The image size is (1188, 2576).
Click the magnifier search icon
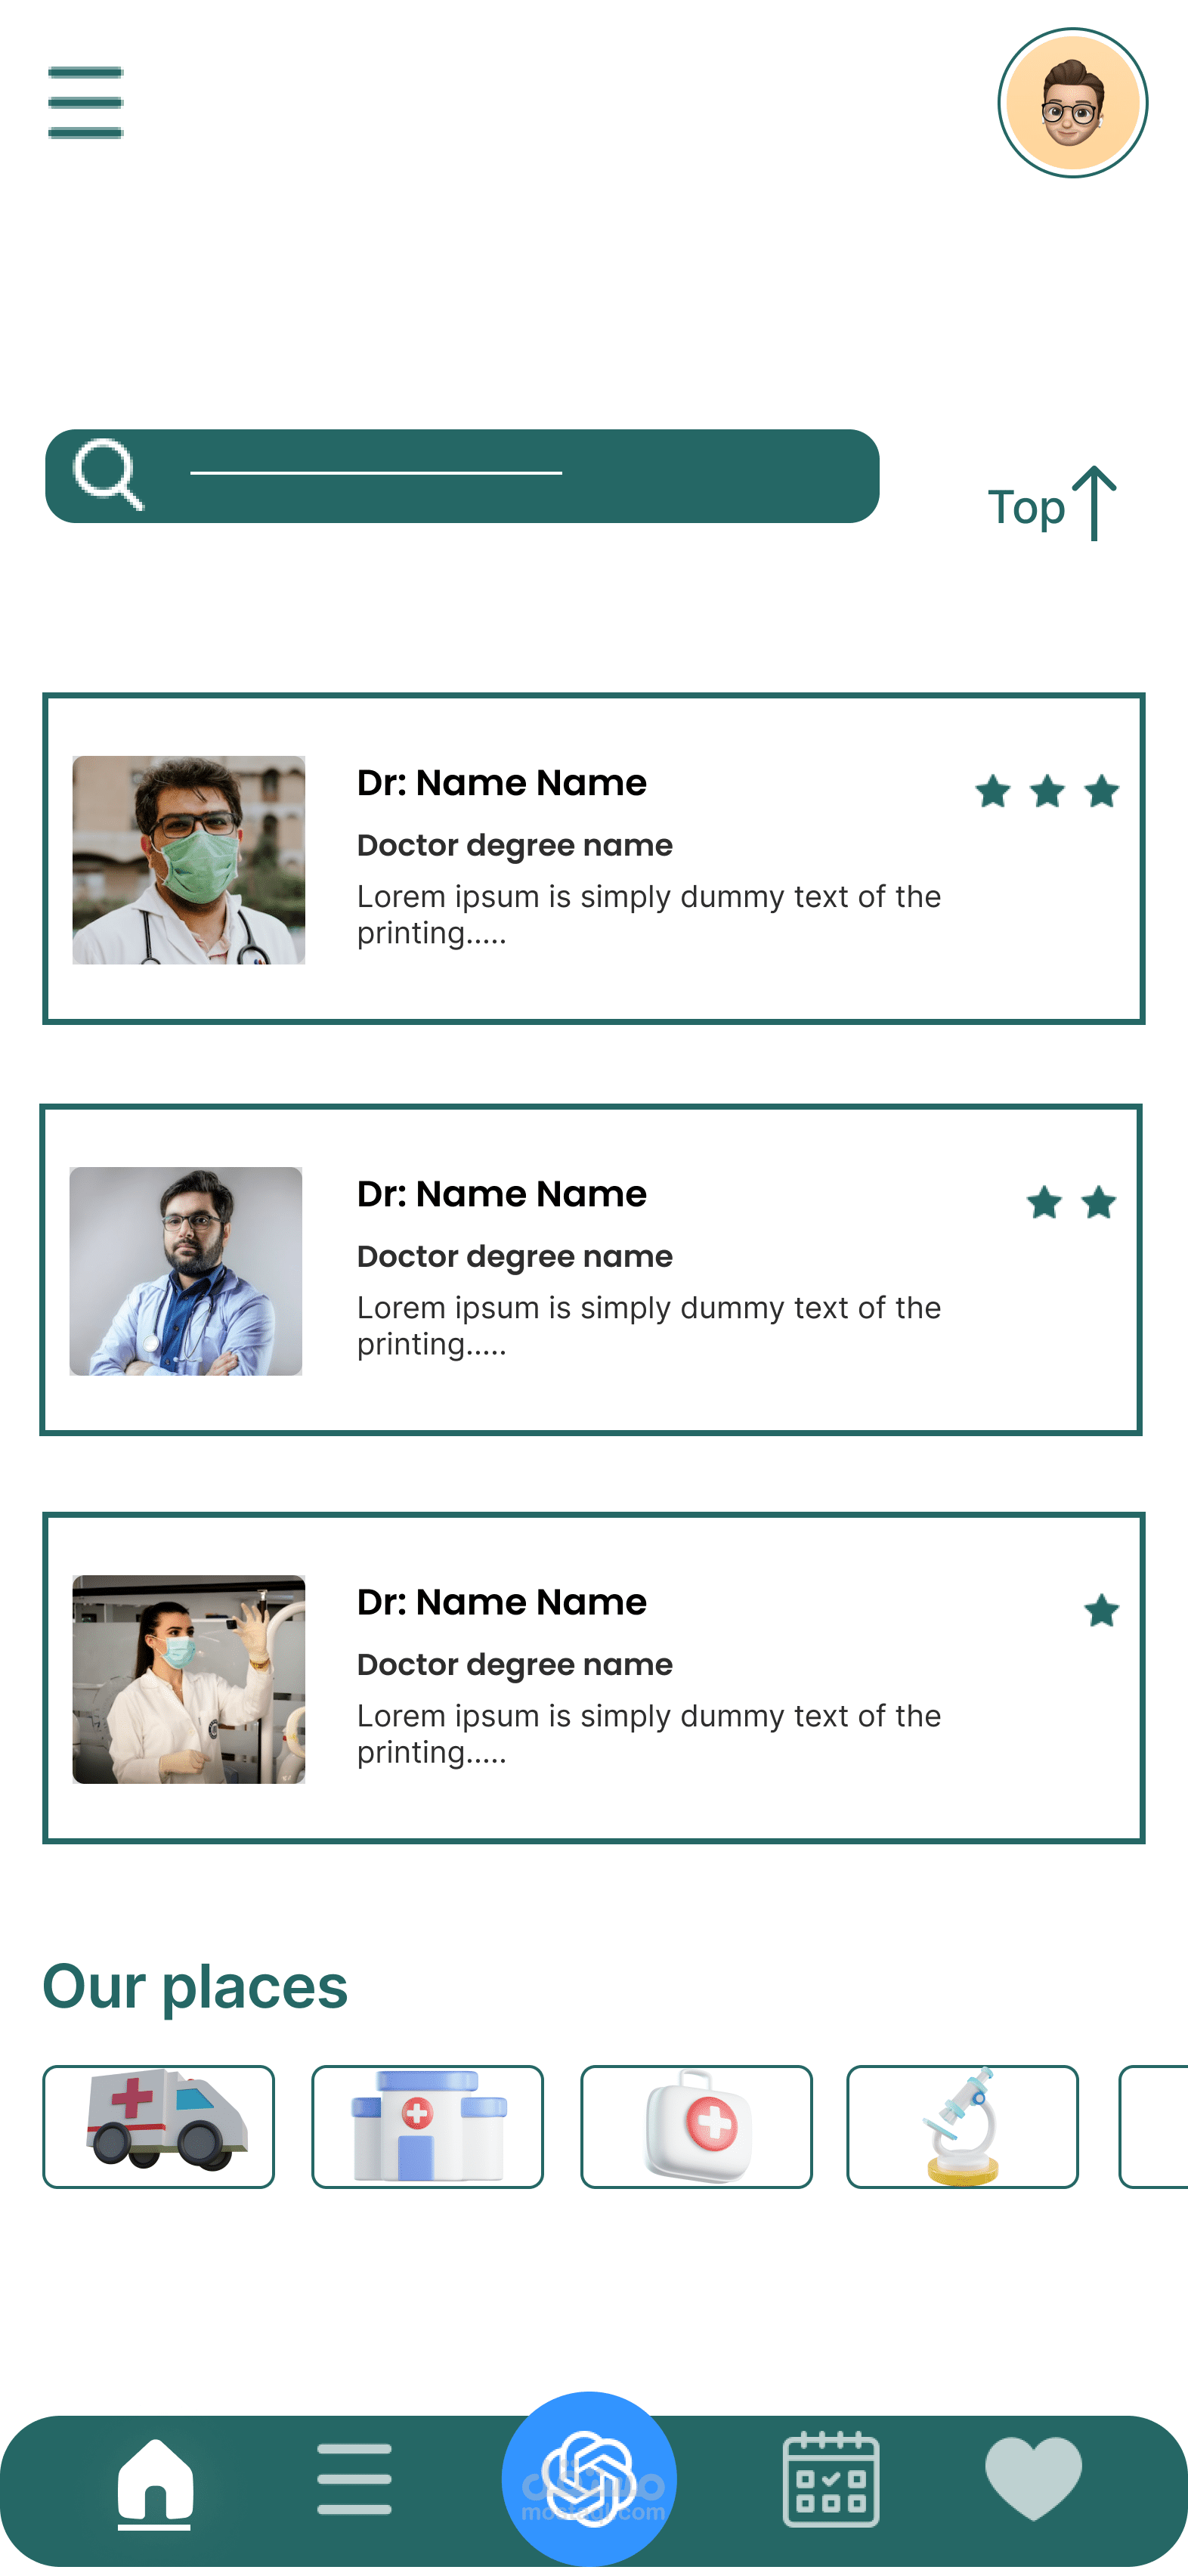click(108, 474)
